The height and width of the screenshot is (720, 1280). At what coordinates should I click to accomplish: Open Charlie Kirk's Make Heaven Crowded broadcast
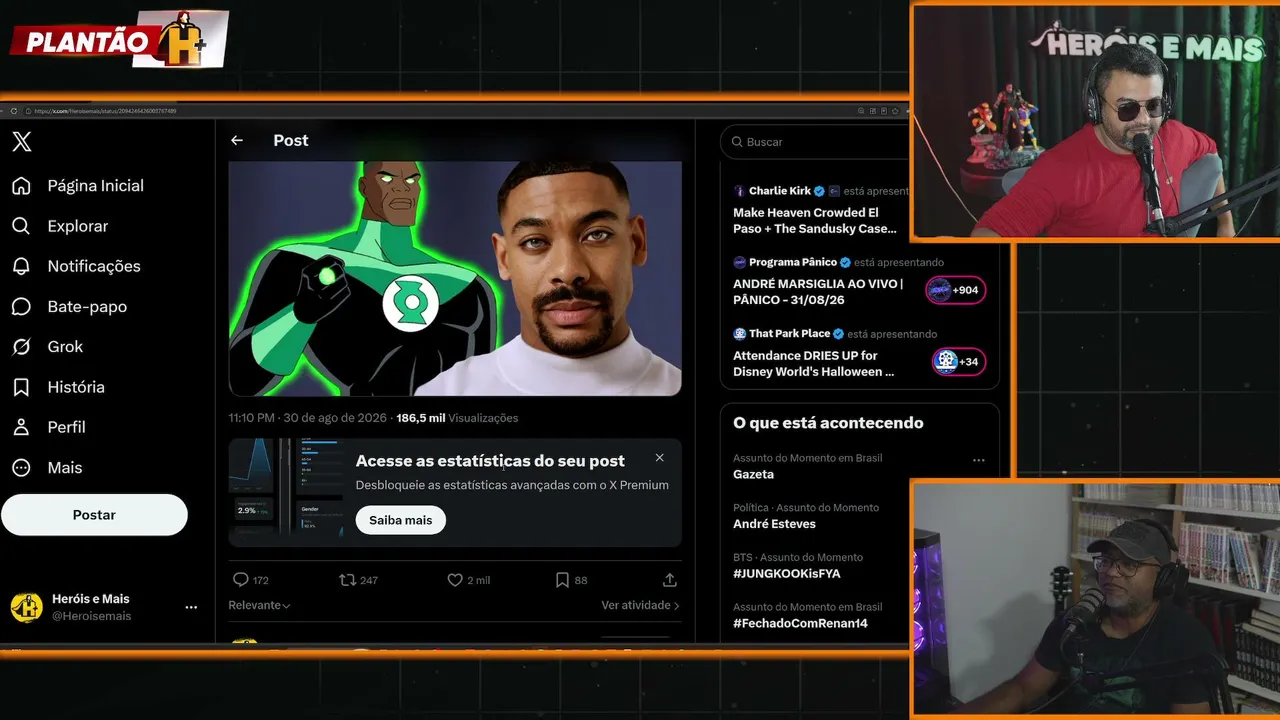pyautogui.click(x=815, y=221)
